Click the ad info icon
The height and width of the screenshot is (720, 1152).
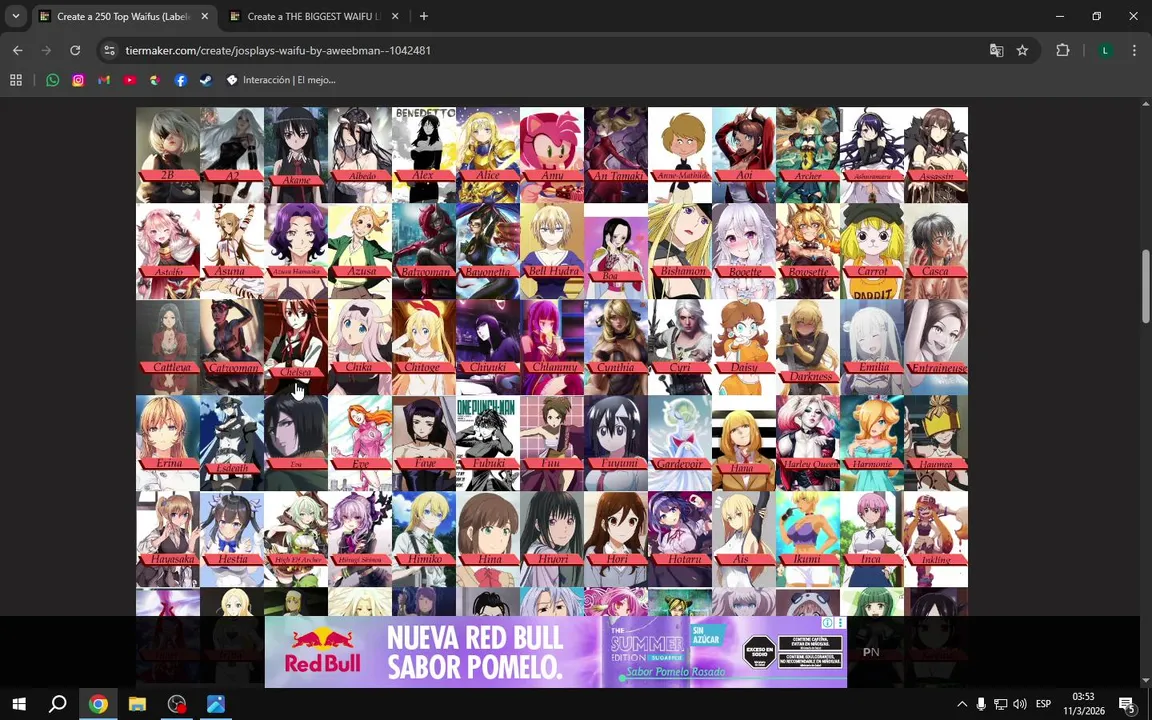click(x=828, y=622)
